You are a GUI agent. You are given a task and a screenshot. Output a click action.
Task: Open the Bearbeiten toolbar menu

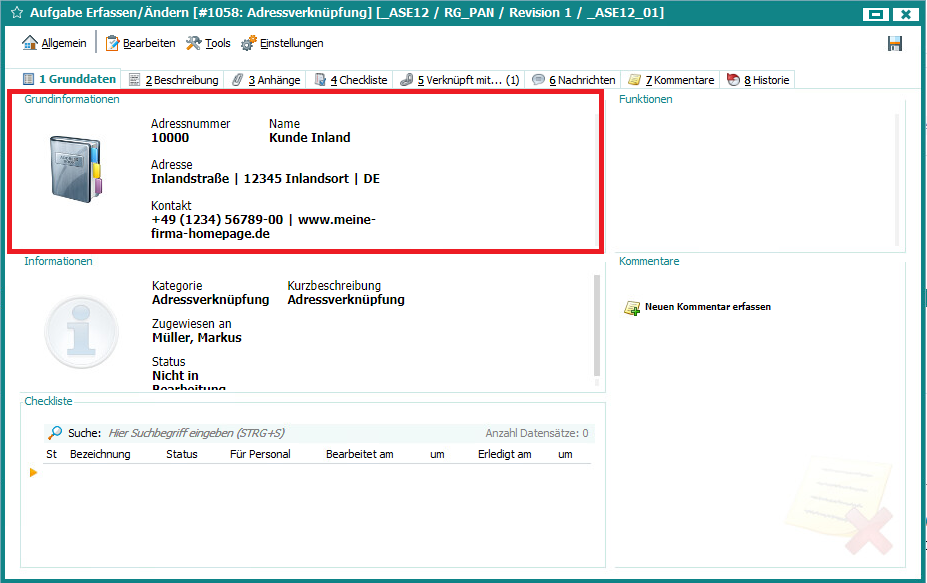(x=140, y=44)
